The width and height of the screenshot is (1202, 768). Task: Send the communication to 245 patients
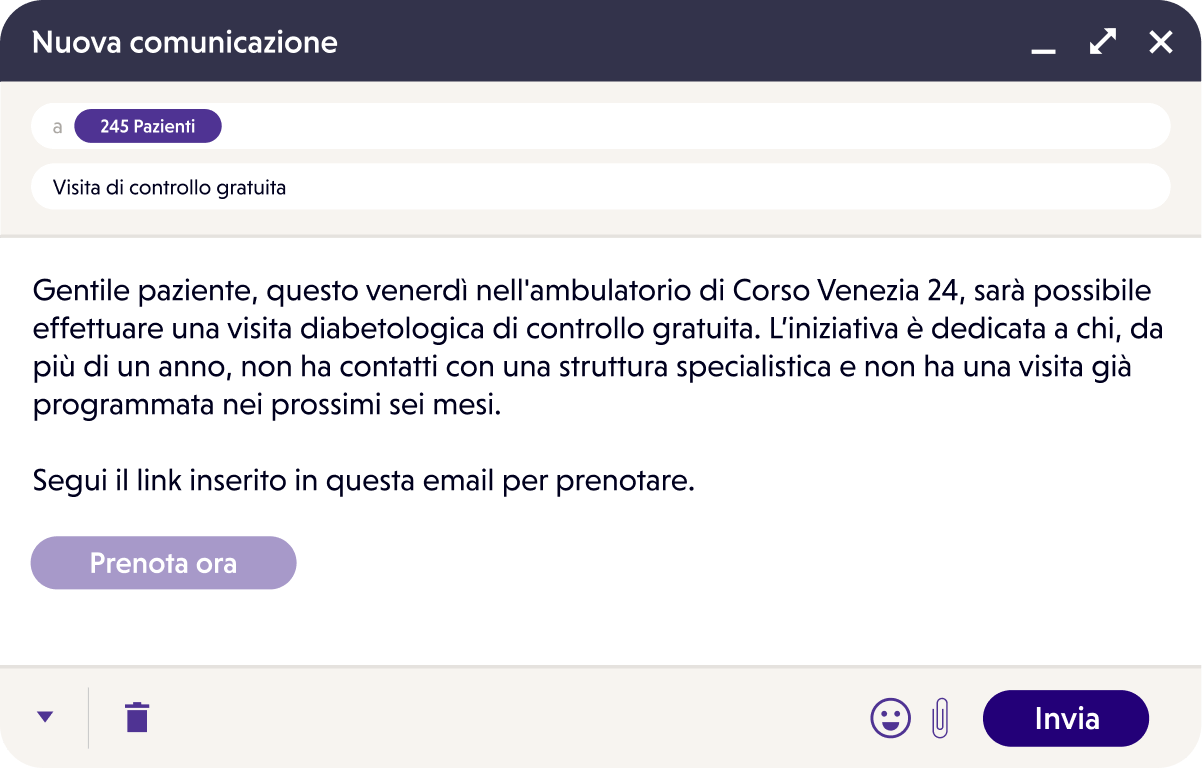pos(1065,718)
